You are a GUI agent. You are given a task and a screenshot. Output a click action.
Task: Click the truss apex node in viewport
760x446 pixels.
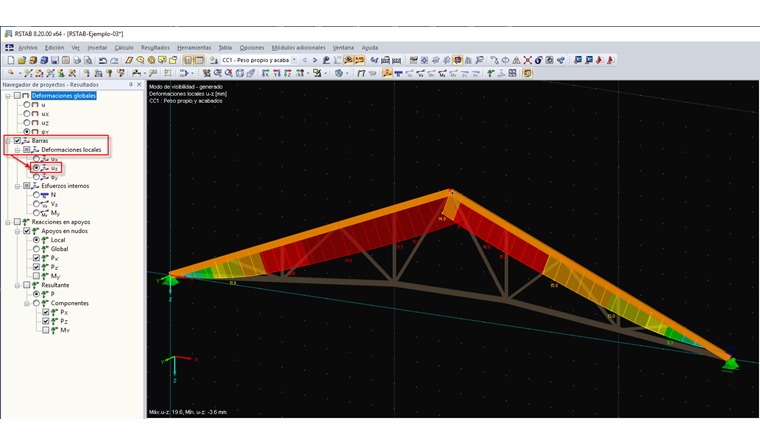[452, 192]
